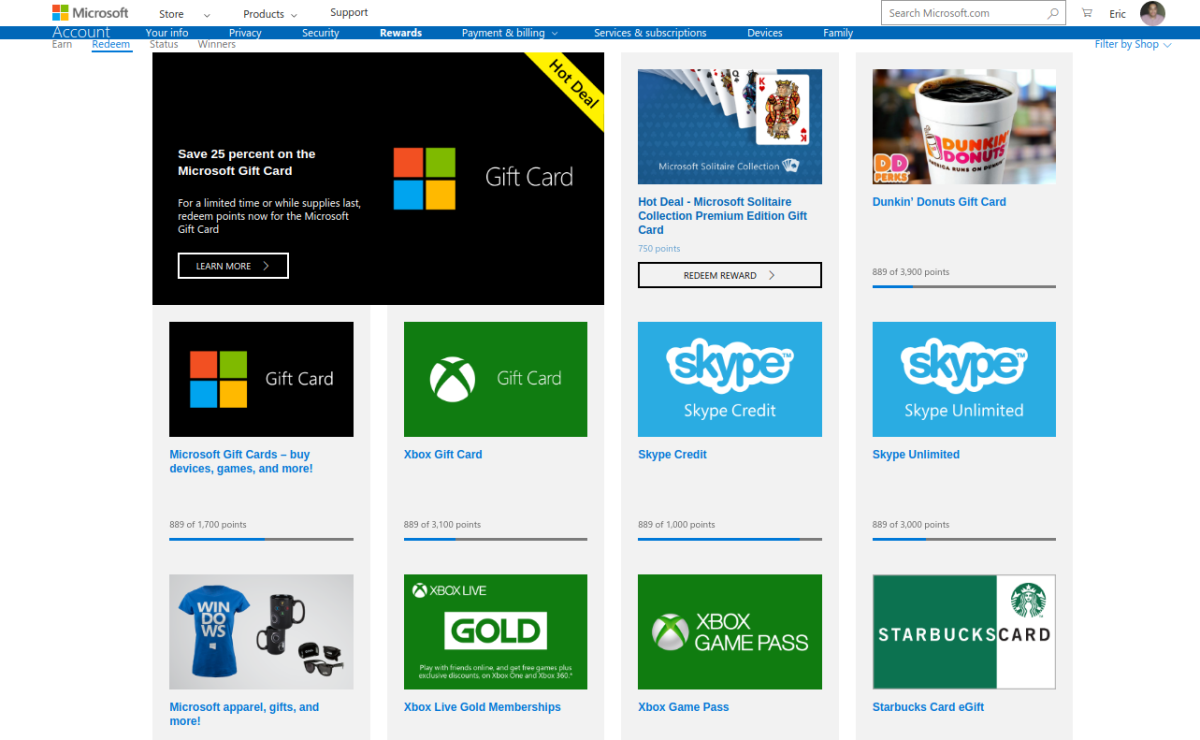Click the Dunkin' Donuts coffee cup image
This screenshot has height=740, width=1200.
click(x=963, y=126)
